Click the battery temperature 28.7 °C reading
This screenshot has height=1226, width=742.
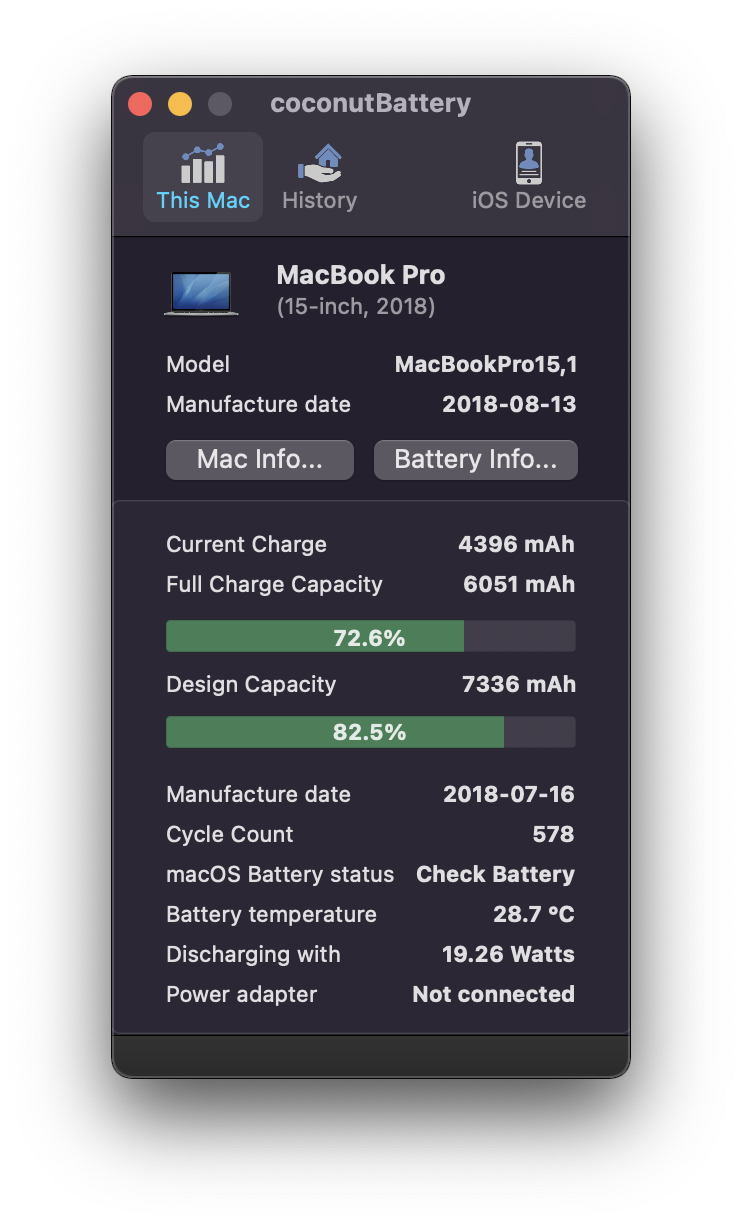click(533, 914)
